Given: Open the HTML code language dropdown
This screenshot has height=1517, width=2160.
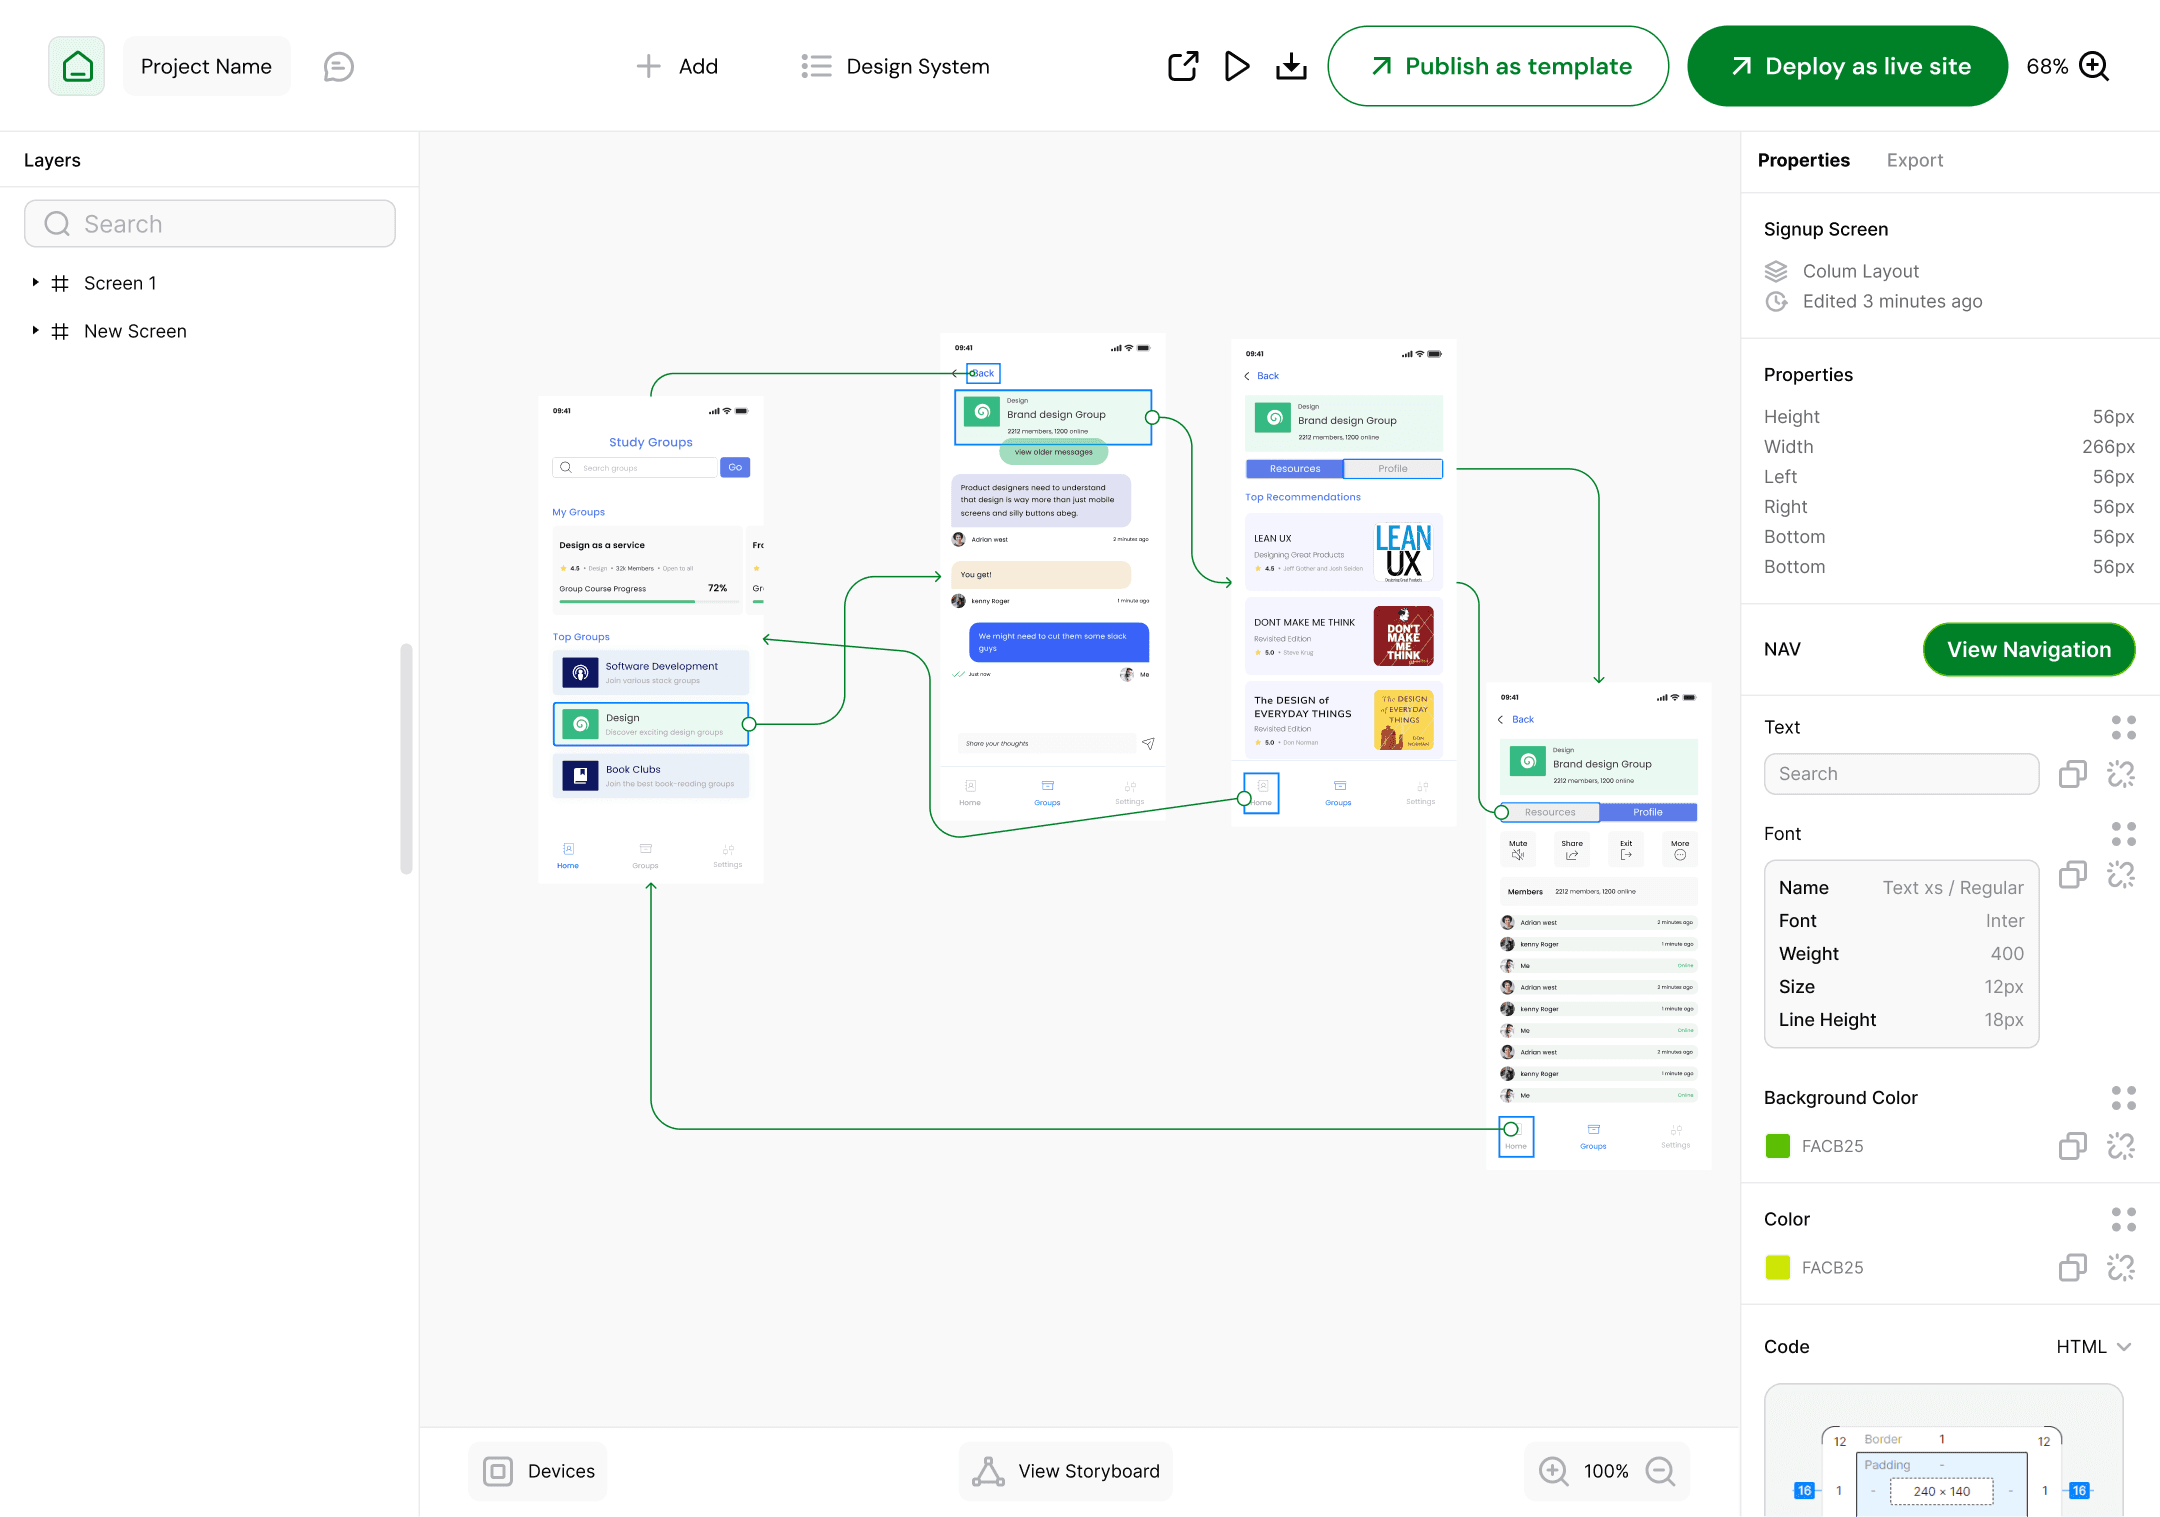Looking at the screenshot, I should pos(2094,1347).
